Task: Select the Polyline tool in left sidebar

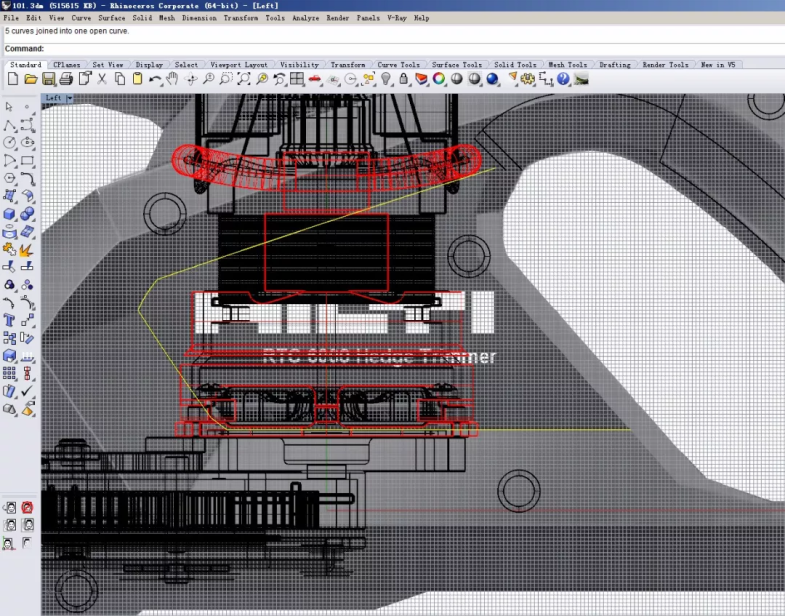Action: point(10,125)
